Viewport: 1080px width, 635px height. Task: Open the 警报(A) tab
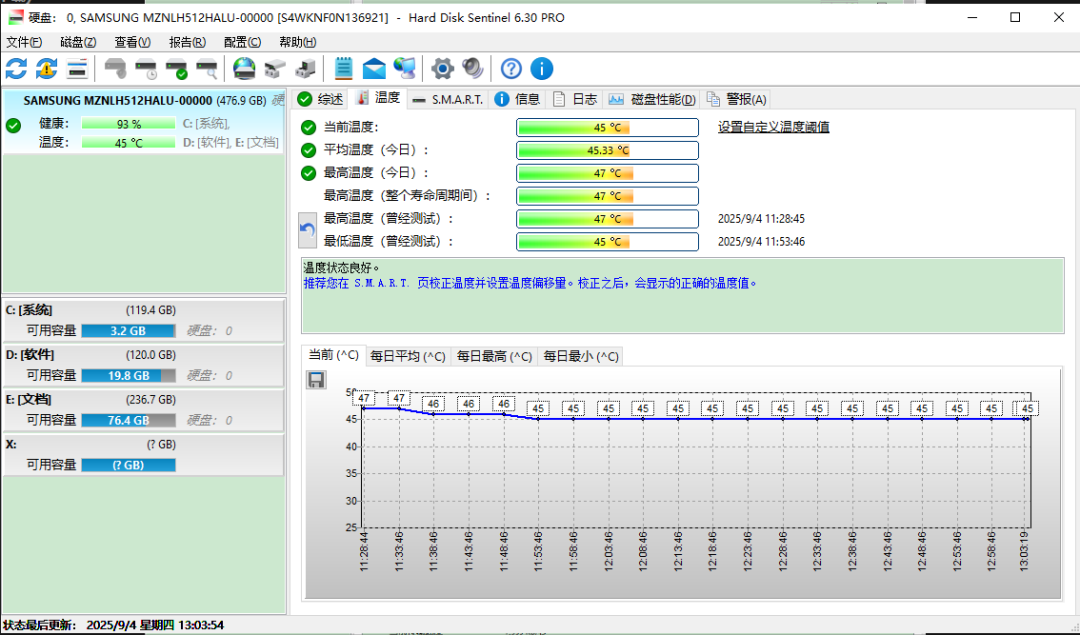pyautogui.click(x=736, y=99)
